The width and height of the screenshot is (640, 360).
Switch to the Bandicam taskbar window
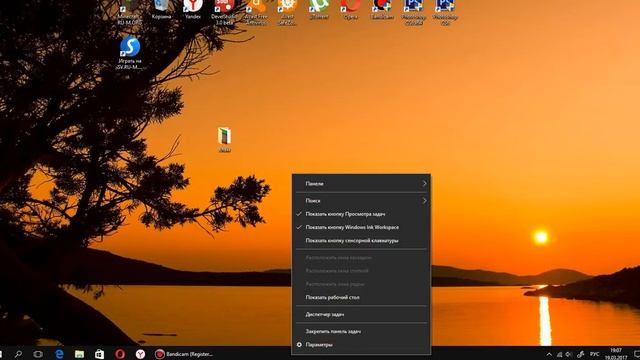tap(184, 354)
